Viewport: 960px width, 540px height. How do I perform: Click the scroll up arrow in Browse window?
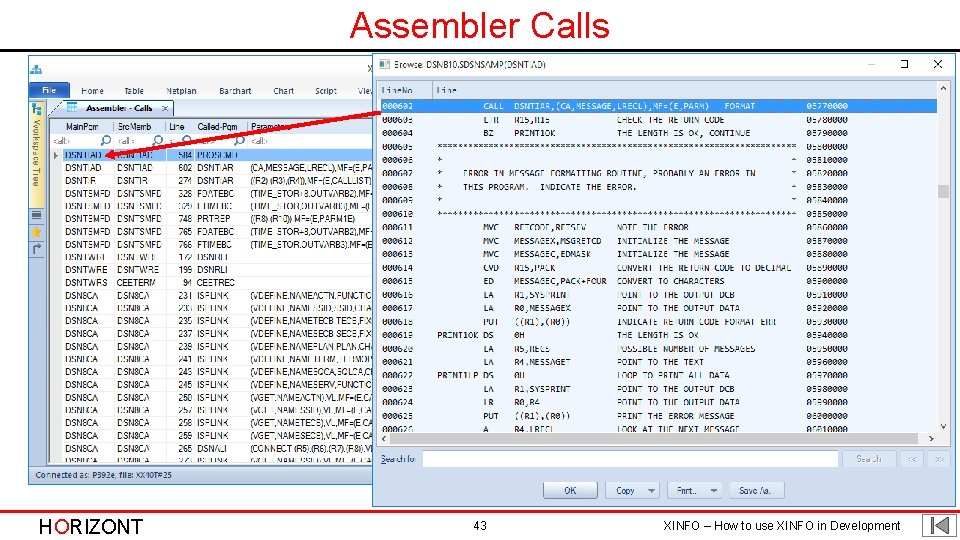pyautogui.click(x=943, y=89)
